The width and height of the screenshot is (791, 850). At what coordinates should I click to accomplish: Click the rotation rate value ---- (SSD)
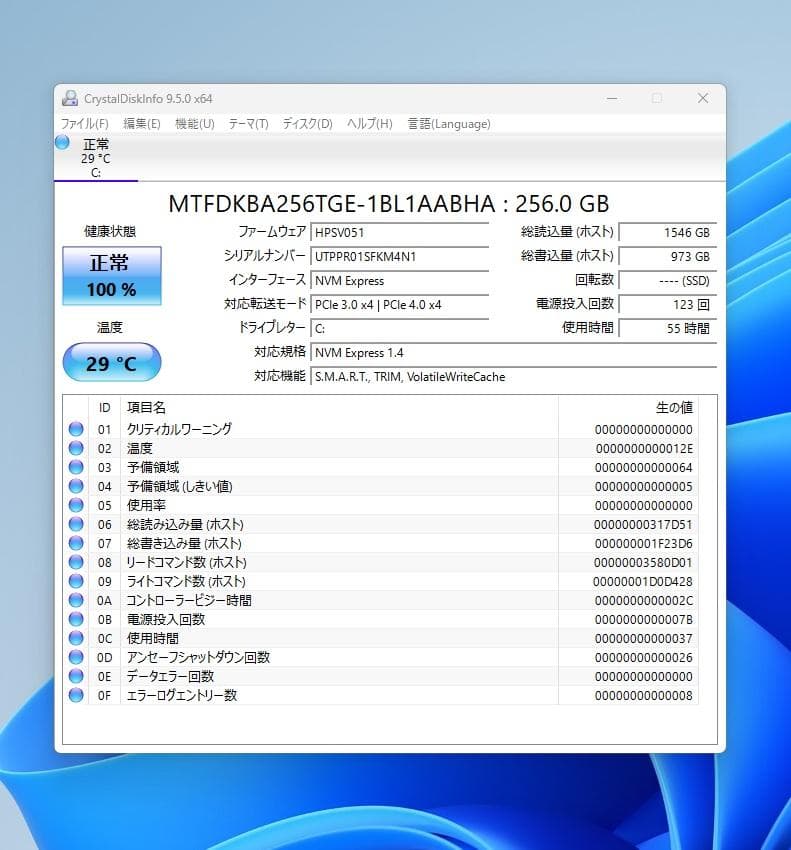coord(667,281)
